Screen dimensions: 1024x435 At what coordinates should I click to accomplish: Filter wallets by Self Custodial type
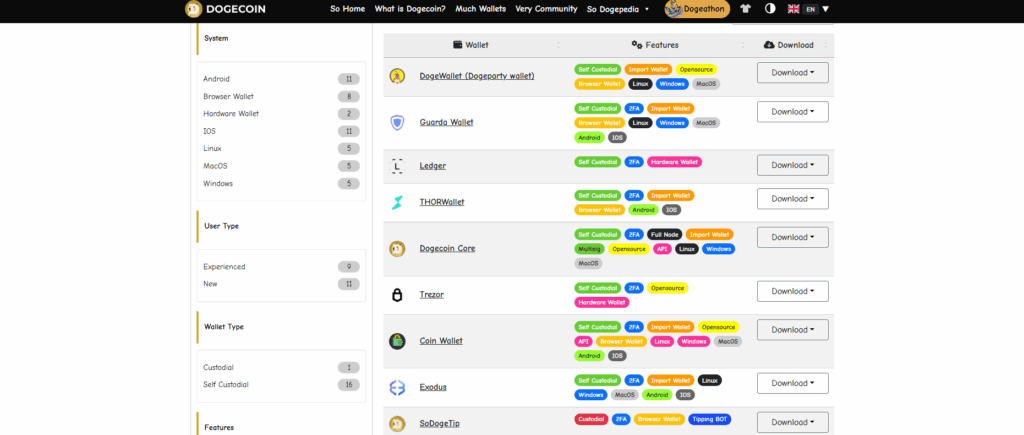click(226, 384)
